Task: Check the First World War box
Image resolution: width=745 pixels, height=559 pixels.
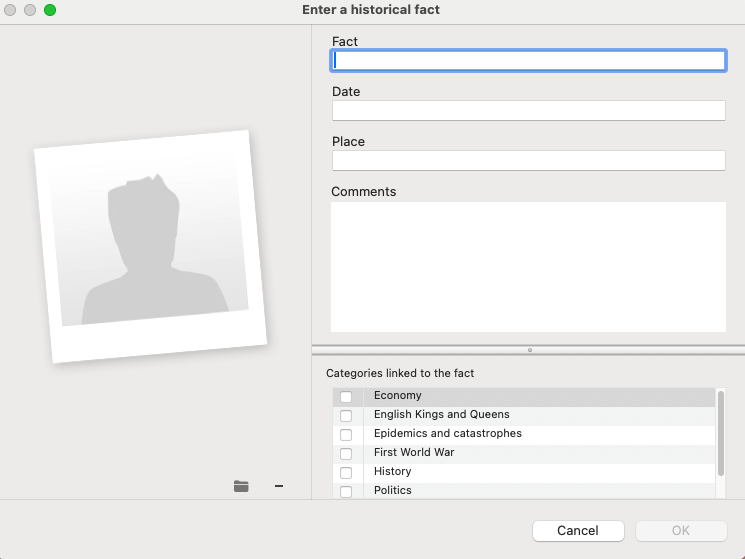Action: (x=346, y=454)
